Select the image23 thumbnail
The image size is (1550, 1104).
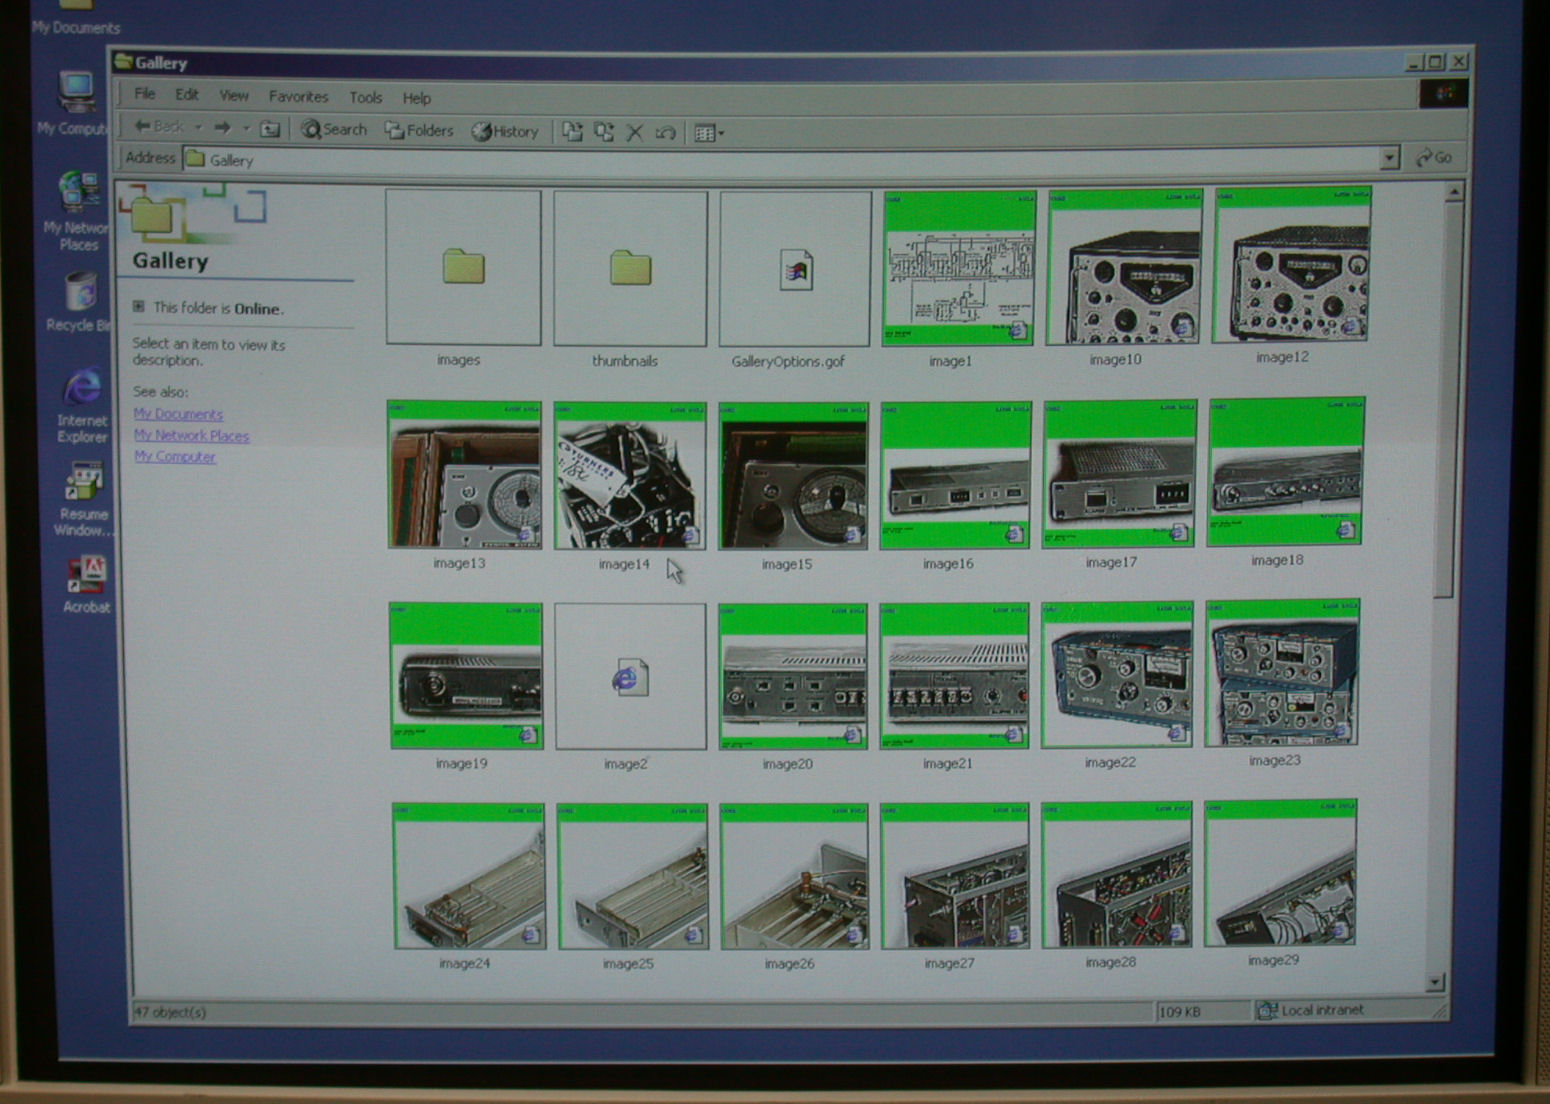coord(1282,672)
